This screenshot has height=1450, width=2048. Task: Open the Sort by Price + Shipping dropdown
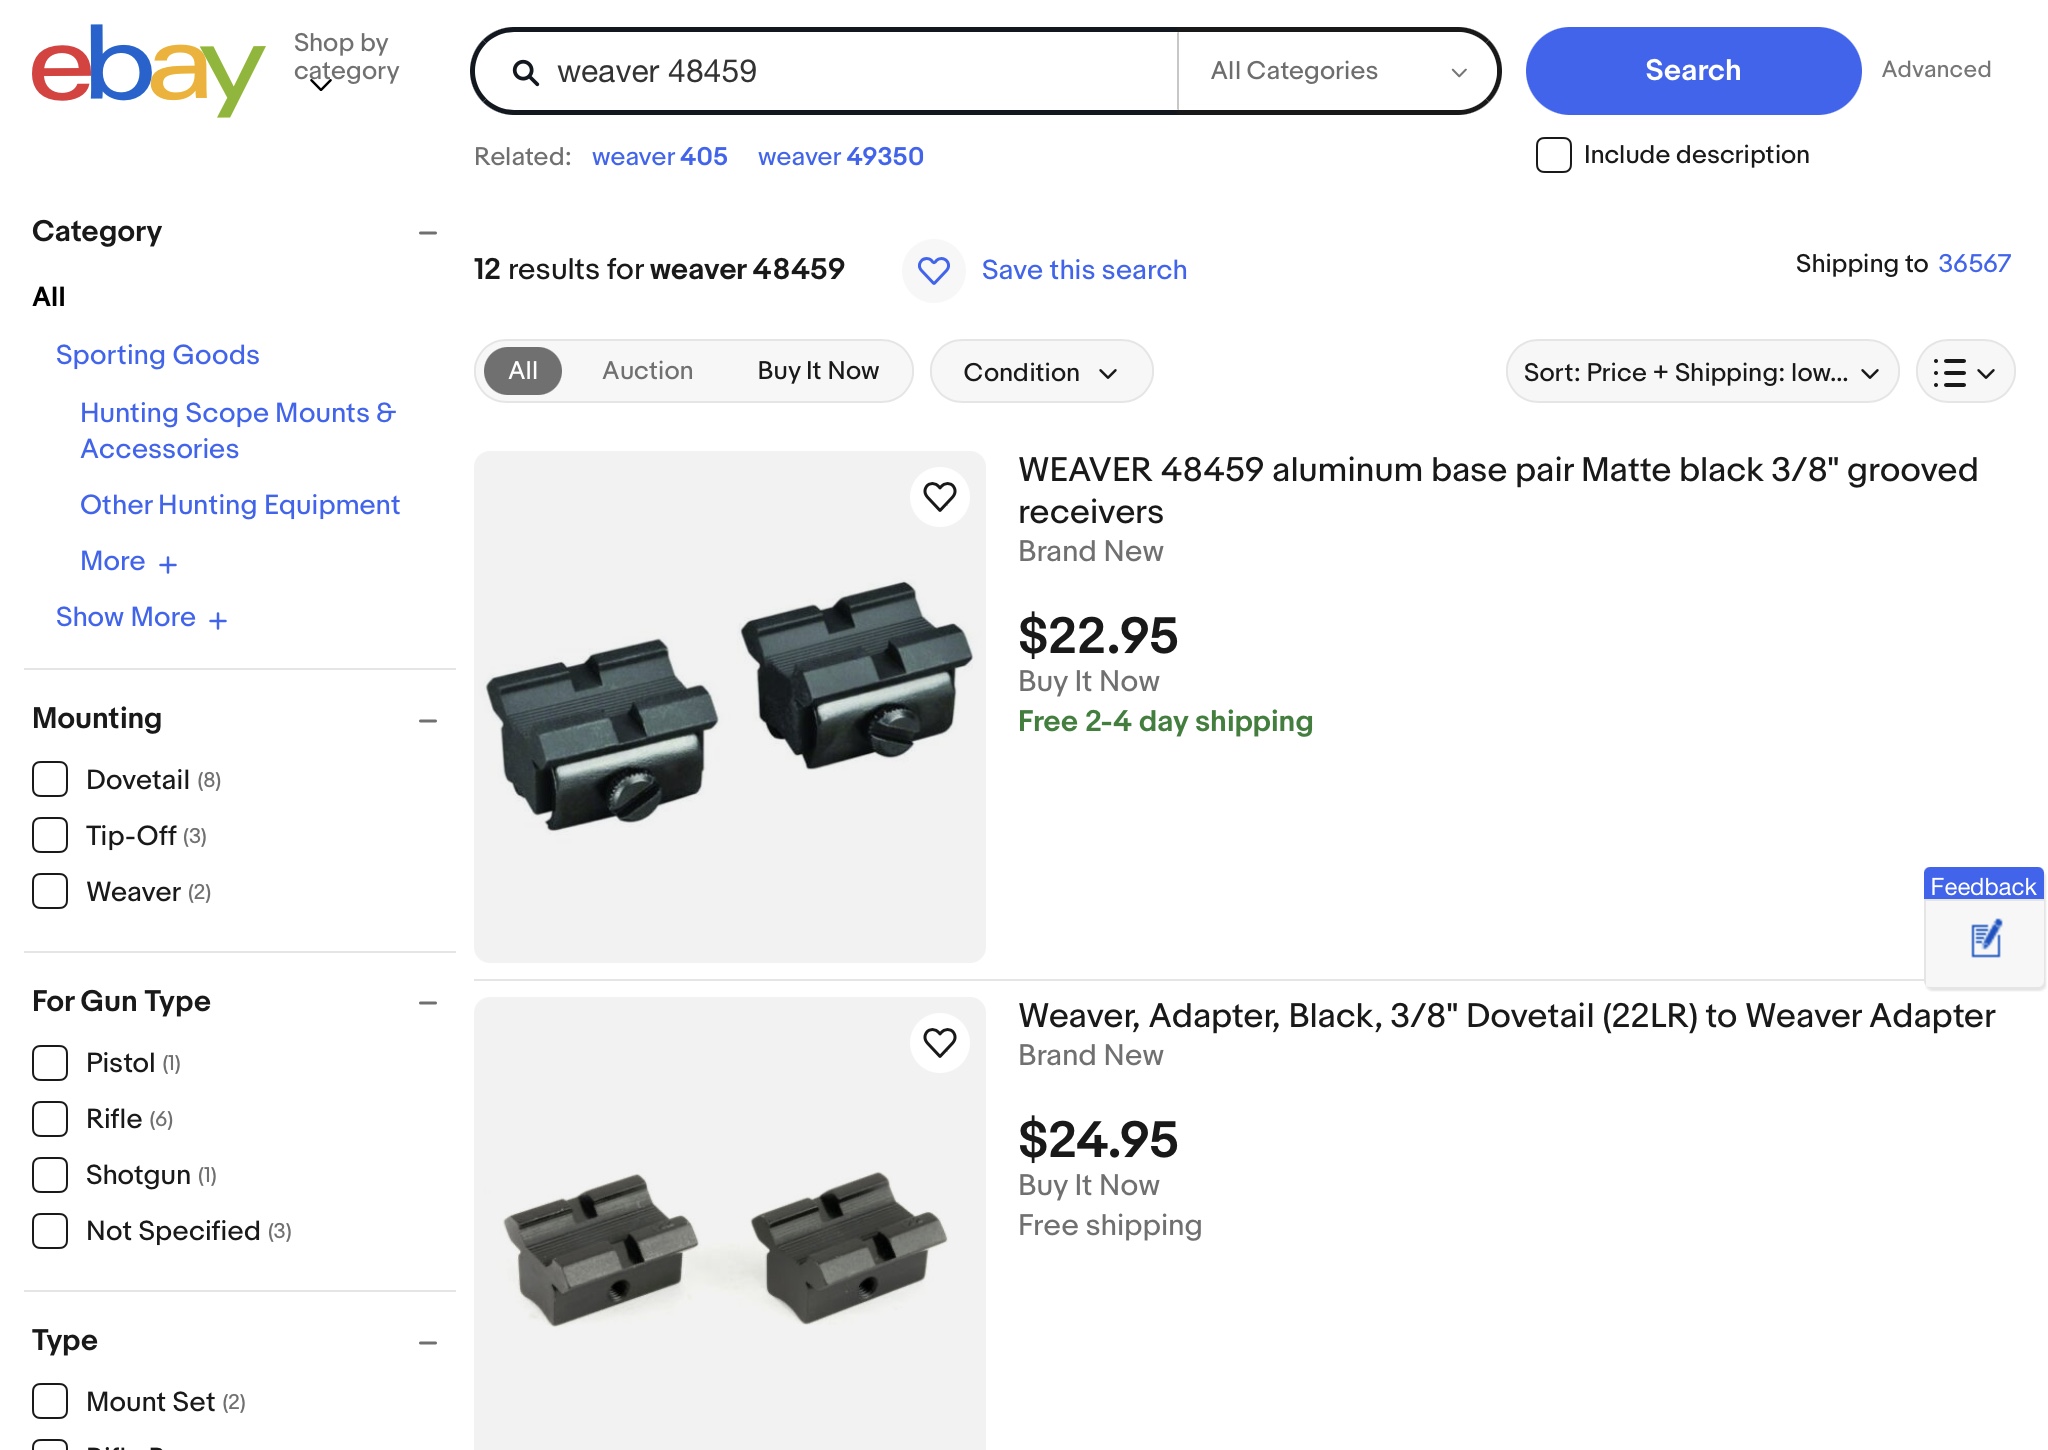pos(1700,372)
